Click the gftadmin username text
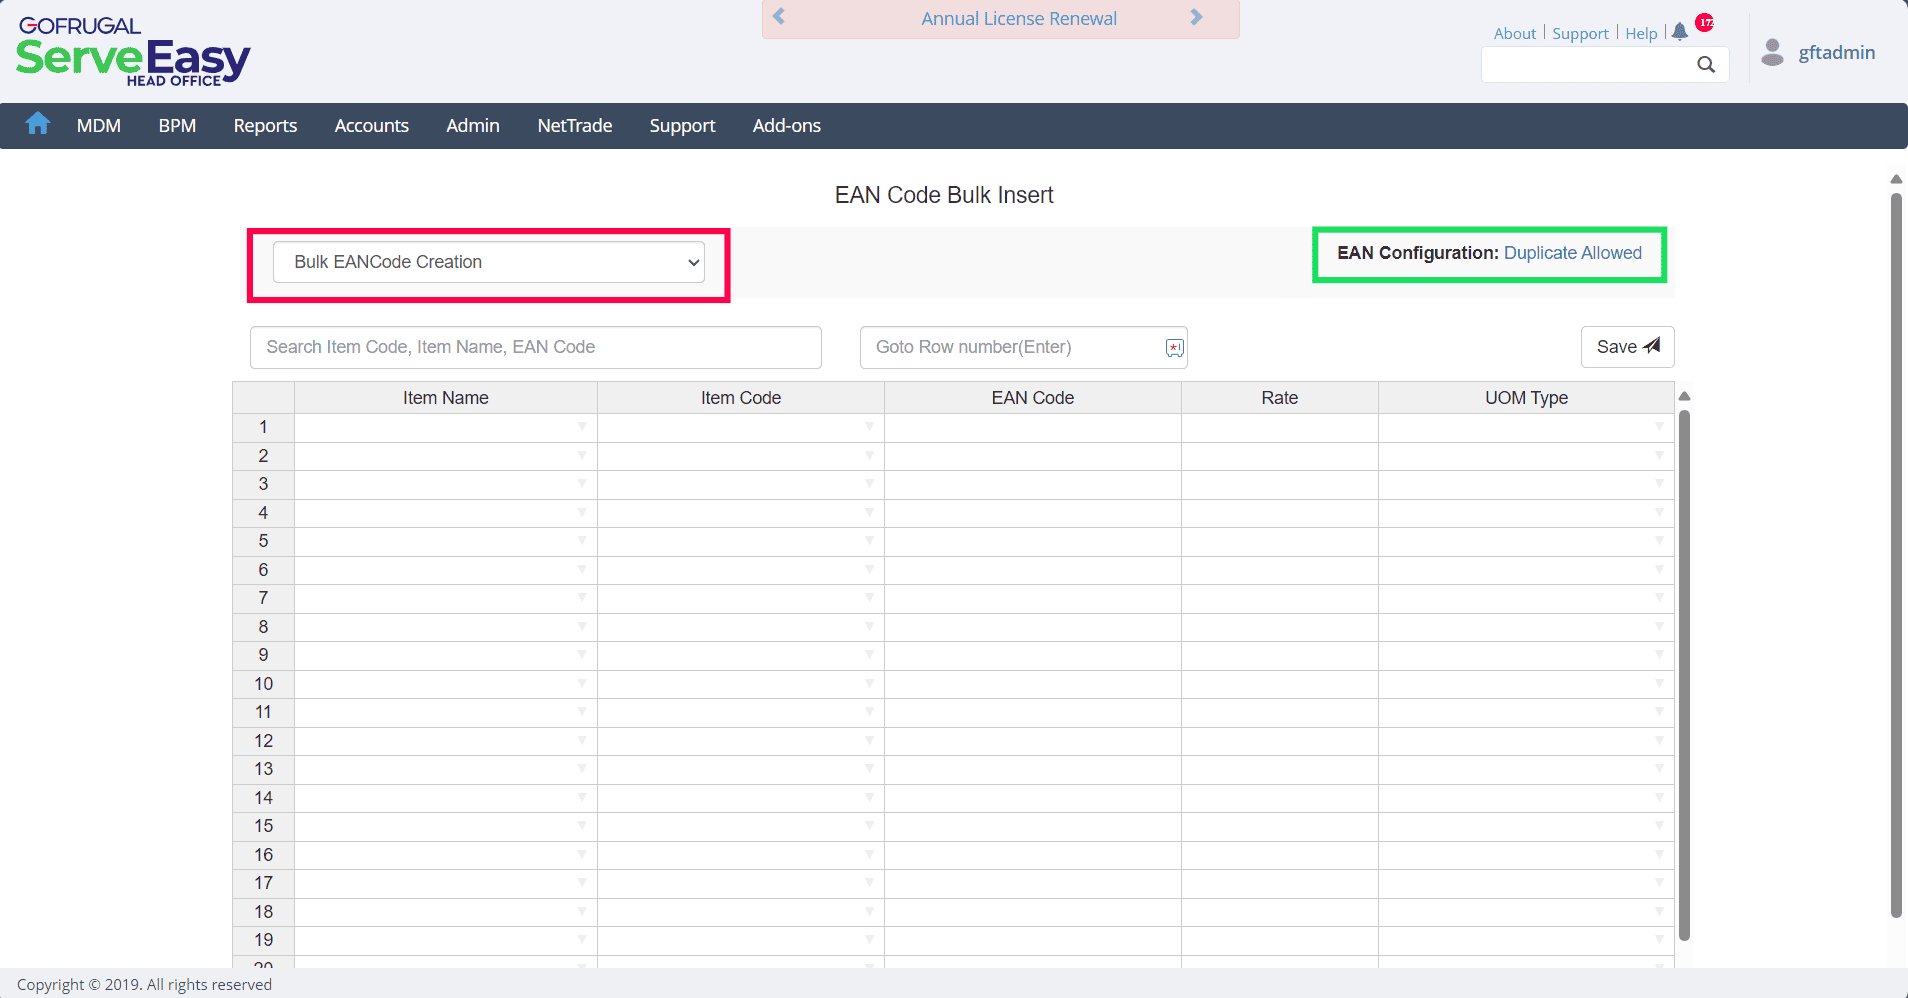1908x998 pixels. tap(1837, 53)
